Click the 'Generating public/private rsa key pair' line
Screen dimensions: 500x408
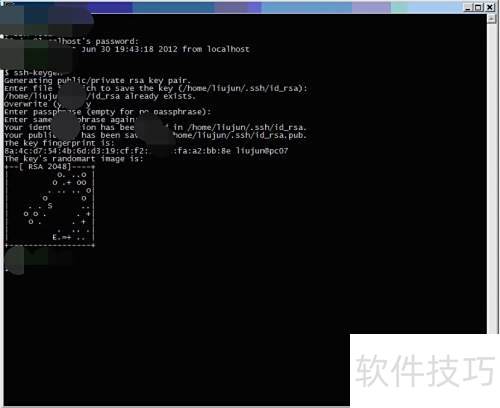tap(97, 81)
